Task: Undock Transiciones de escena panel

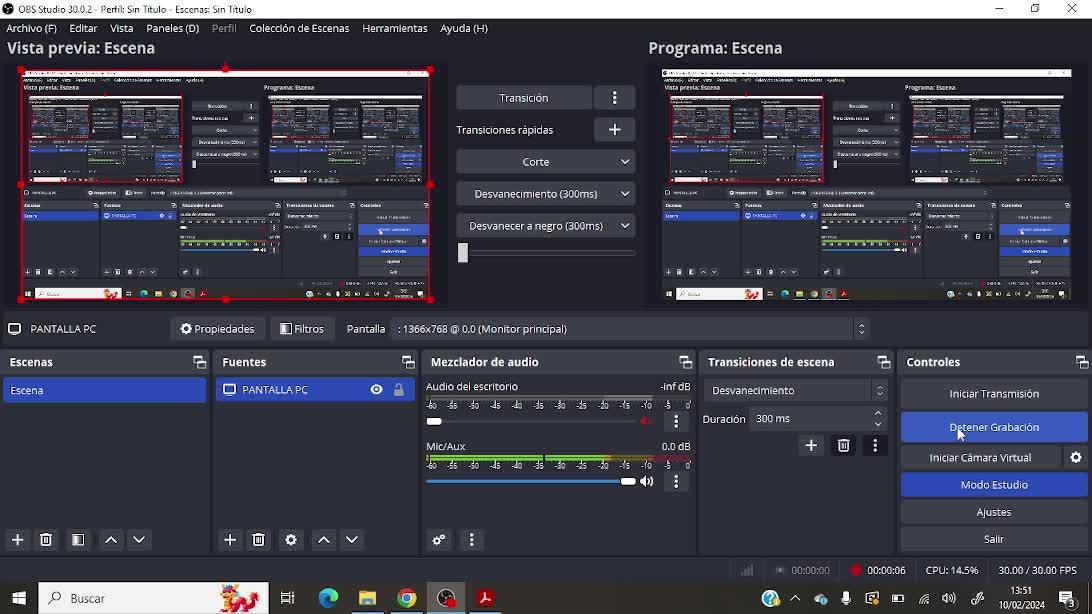Action: (884, 362)
